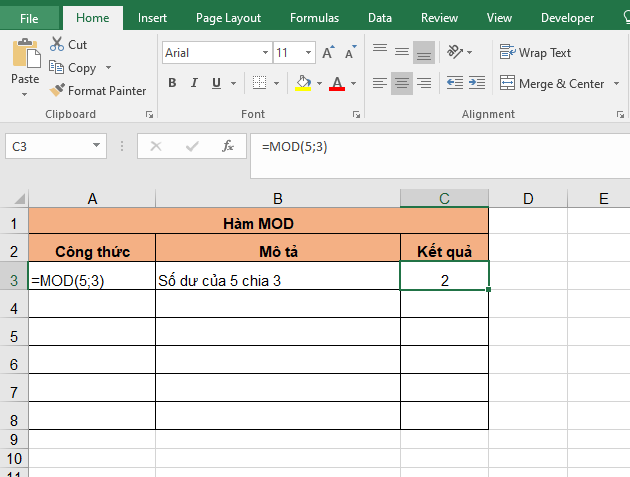Expand the Underline style dropdown arrow
The width and height of the screenshot is (630, 477).
[x=233, y=83]
